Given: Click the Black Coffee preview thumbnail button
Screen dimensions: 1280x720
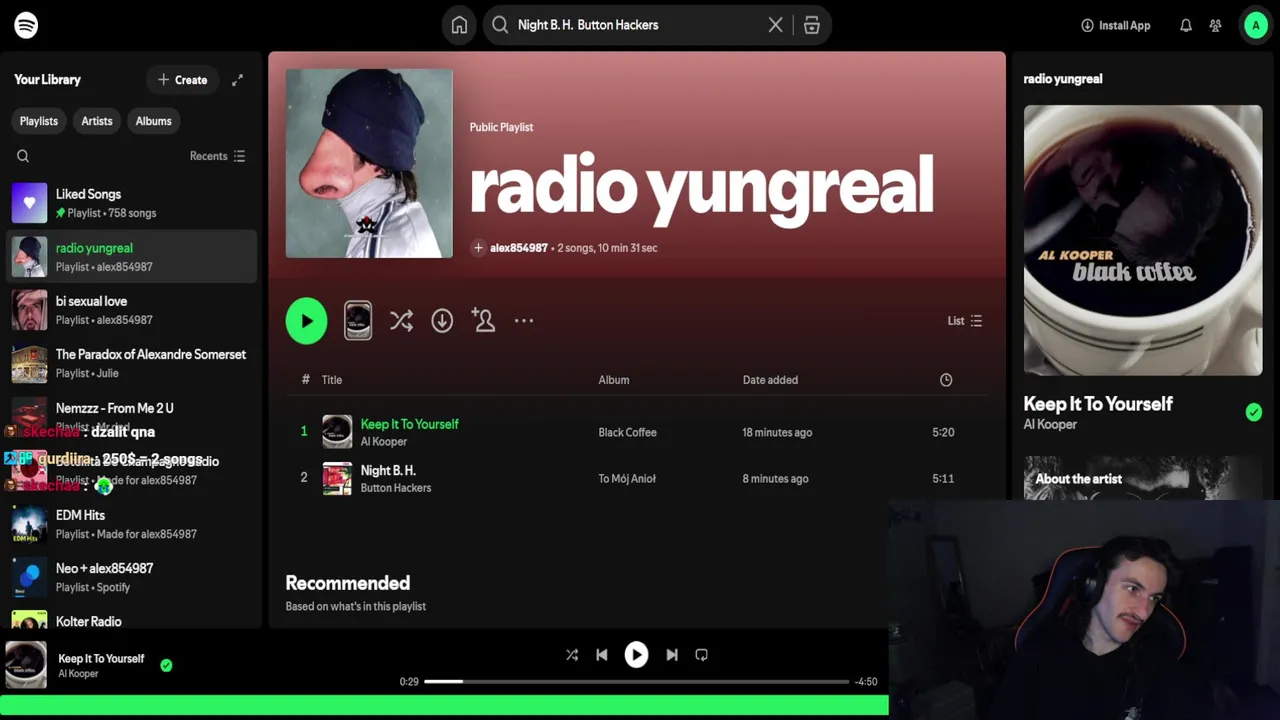Looking at the screenshot, I should point(358,321).
